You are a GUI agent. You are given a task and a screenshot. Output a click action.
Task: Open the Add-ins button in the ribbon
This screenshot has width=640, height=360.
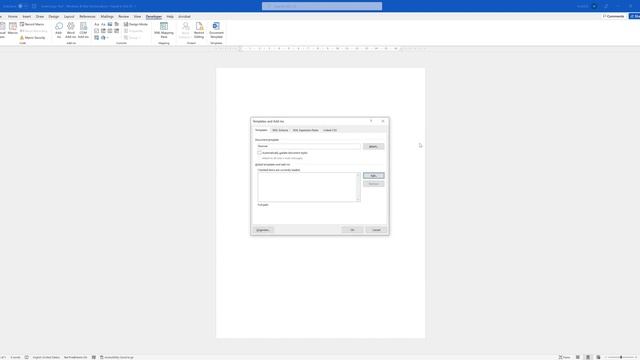point(59,31)
